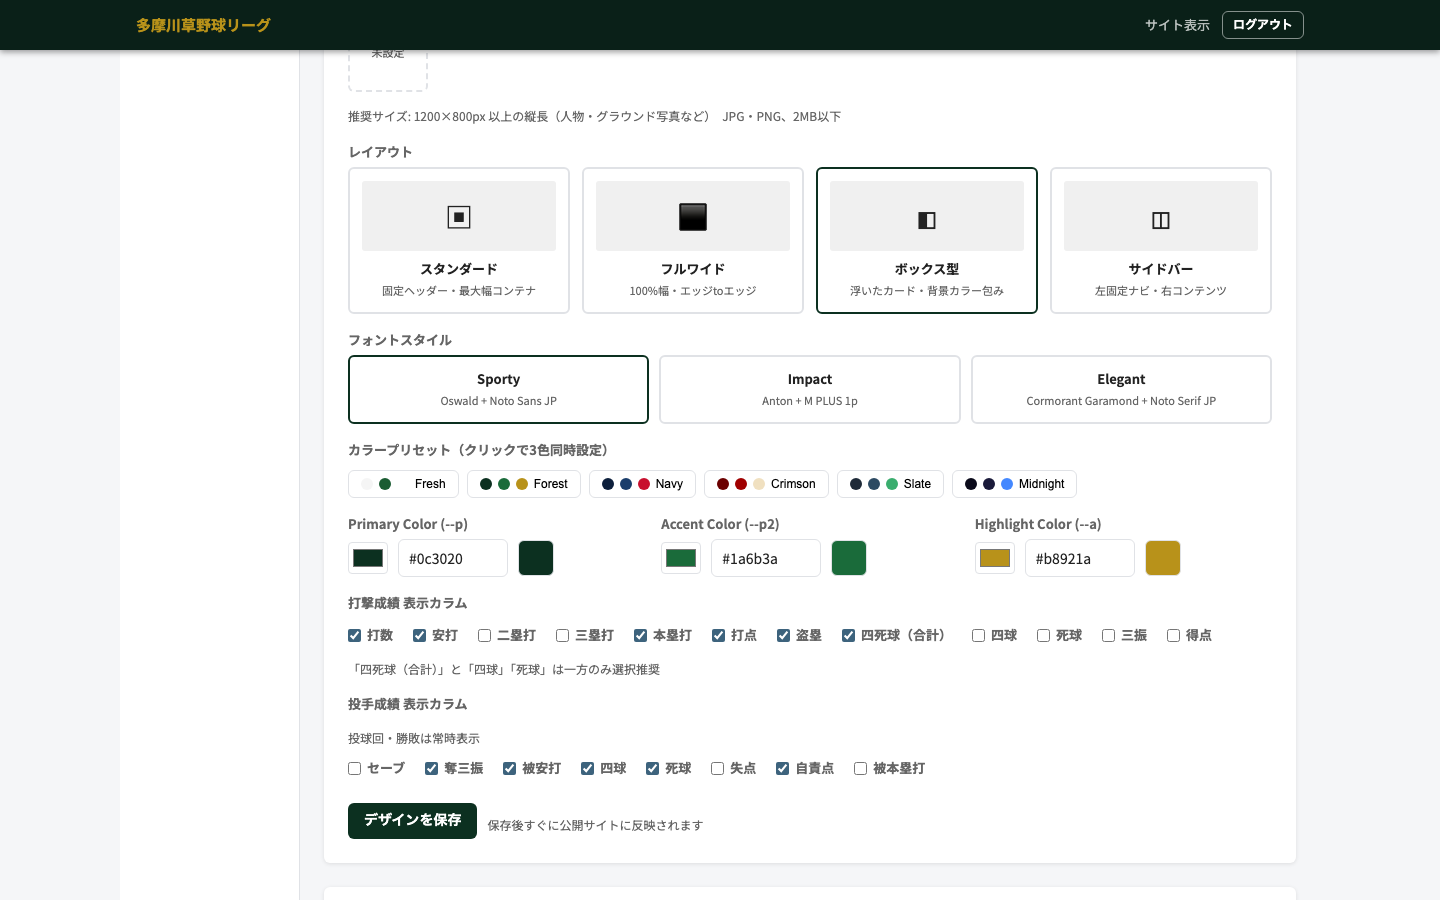The width and height of the screenshot is (1440, 900).
Task: Choose the Elegant font style
Action: (1121, 389)
